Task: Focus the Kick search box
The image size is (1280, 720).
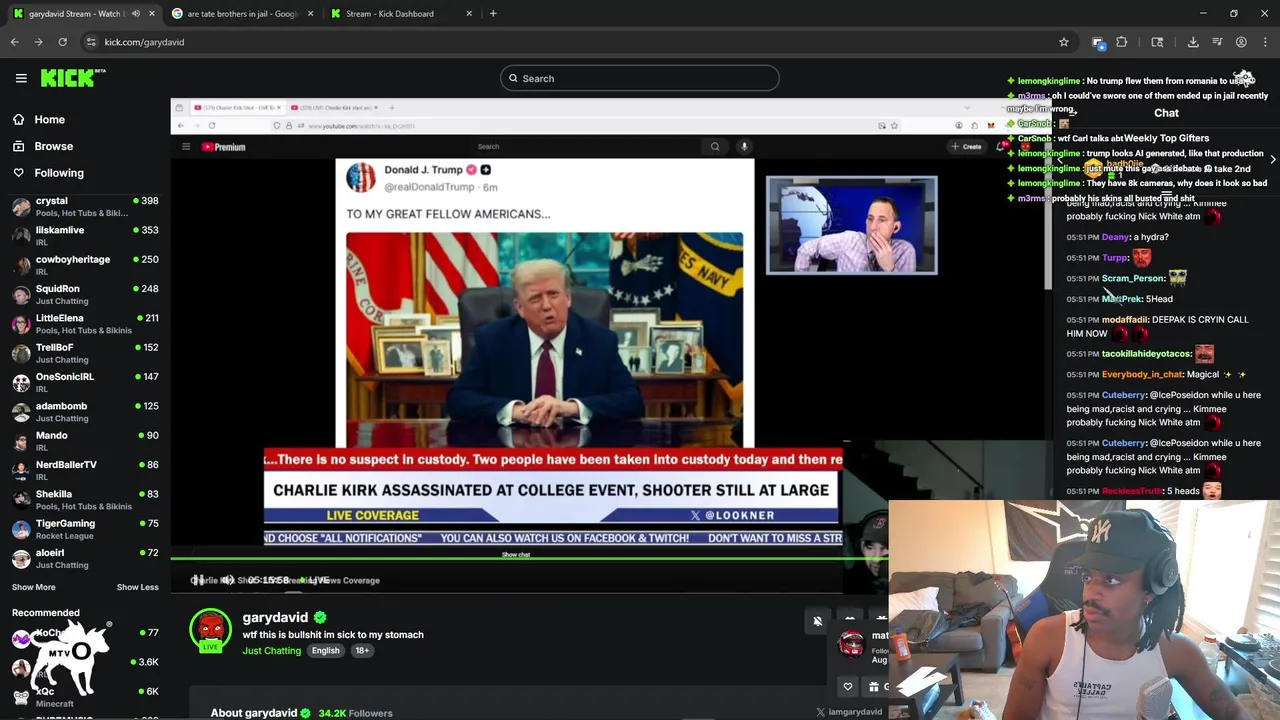Action: [639, 78]
